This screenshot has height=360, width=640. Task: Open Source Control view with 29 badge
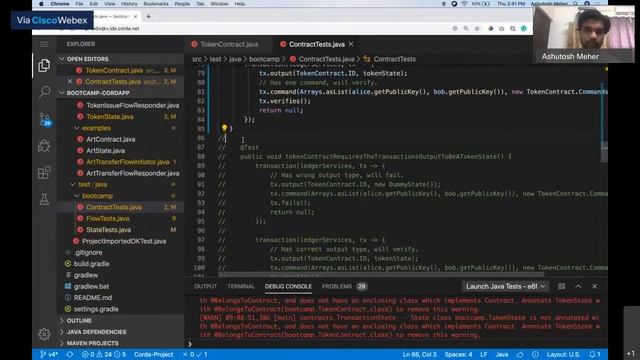pyautogui.click(x=44, y=119)
